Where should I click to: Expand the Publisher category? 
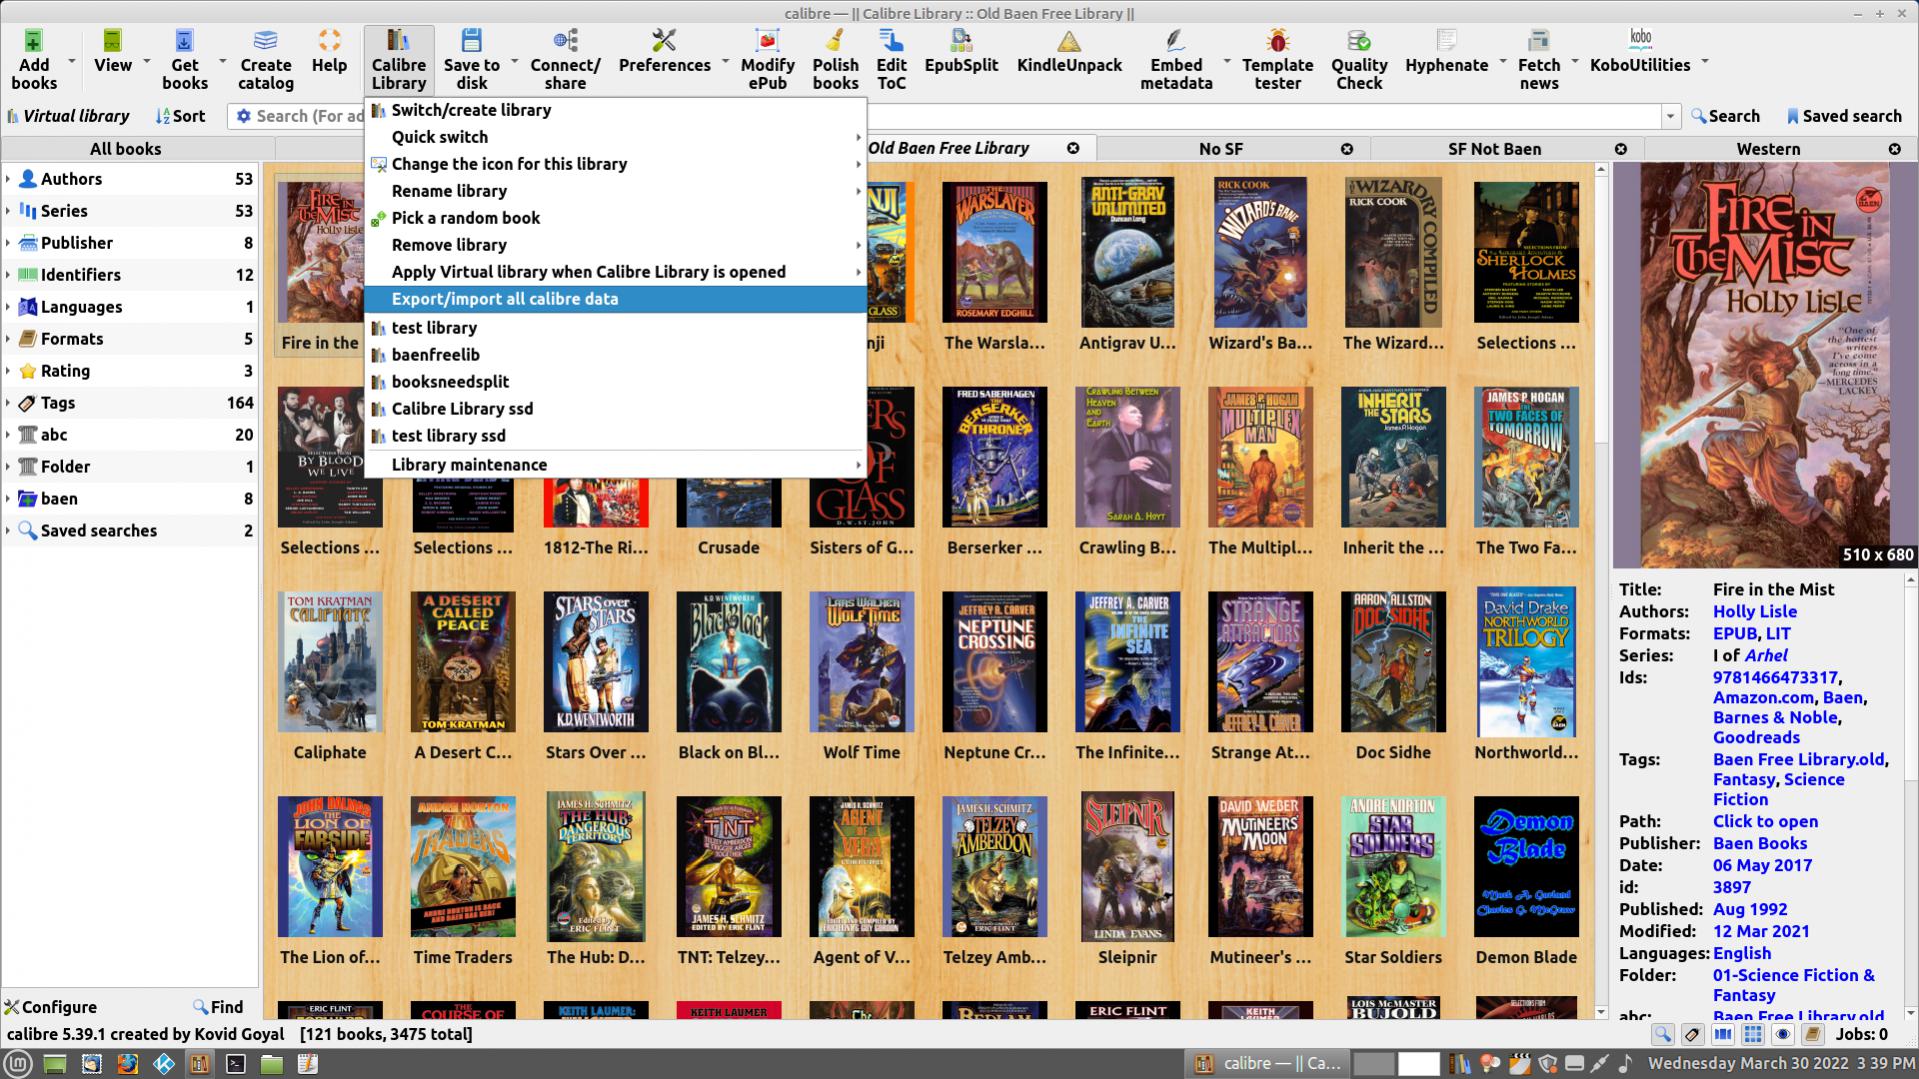8,243
